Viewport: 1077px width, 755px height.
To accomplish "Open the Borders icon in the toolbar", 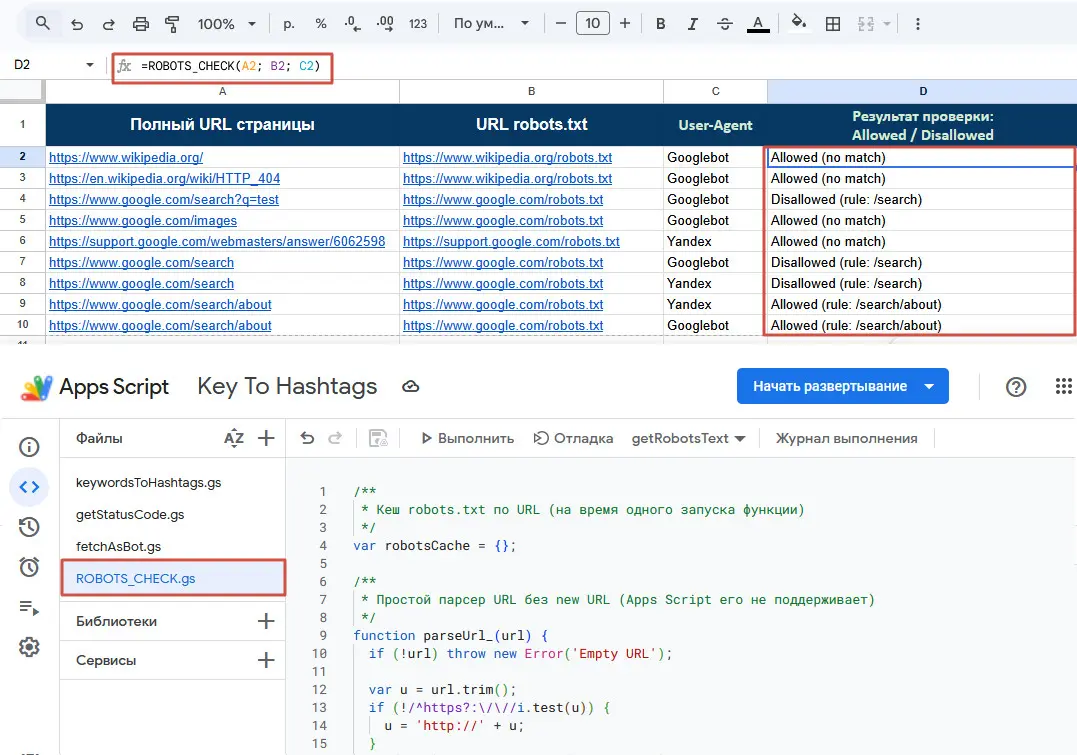I will 834,22.
